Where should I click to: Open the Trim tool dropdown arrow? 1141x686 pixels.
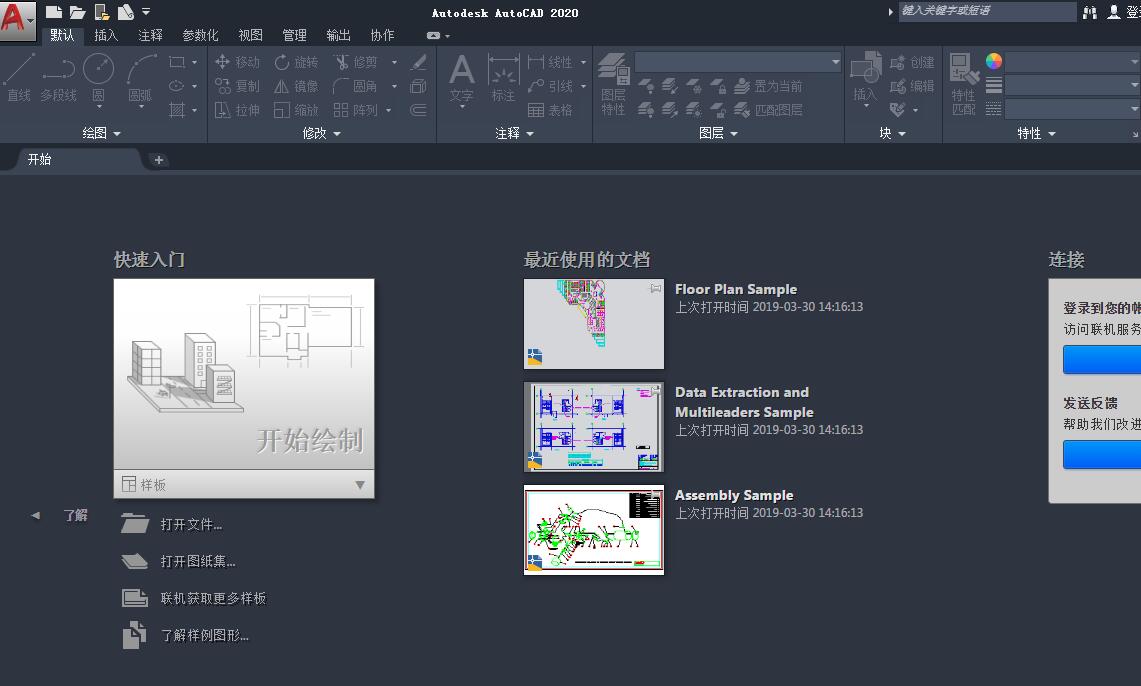coord(394,63)
